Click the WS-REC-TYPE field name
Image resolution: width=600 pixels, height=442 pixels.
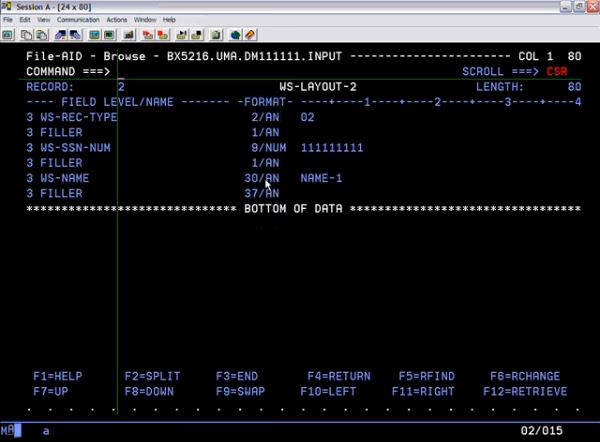pyautogui.click(x=78, y=117)
